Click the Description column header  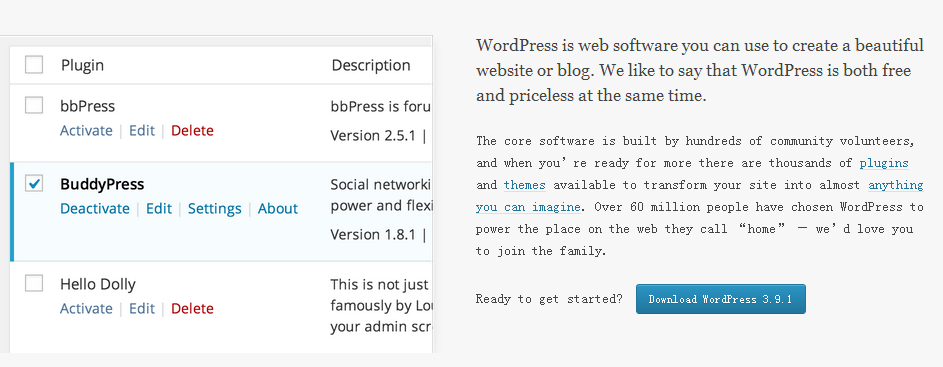click(x=371, y=65)
